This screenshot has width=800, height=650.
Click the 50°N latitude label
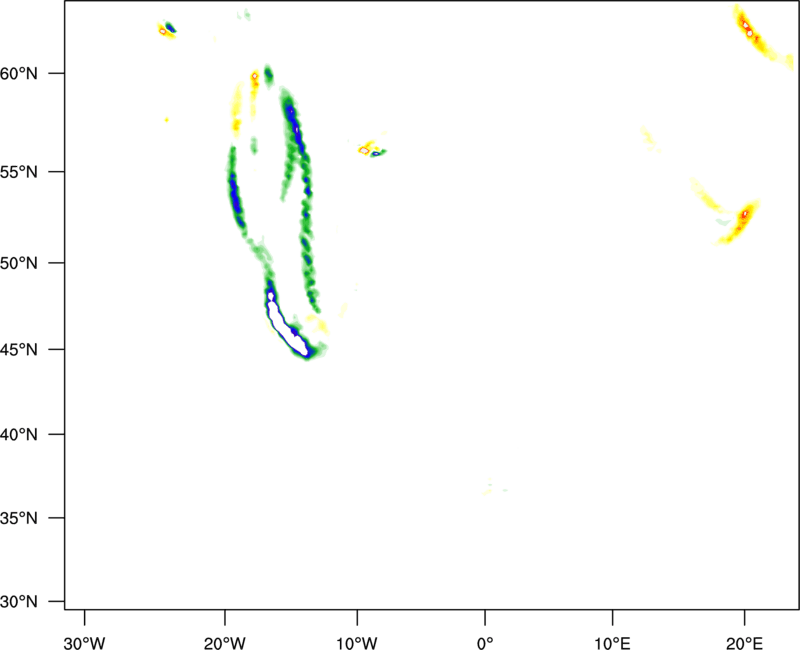pyautogui.click(x=19, y=263)
